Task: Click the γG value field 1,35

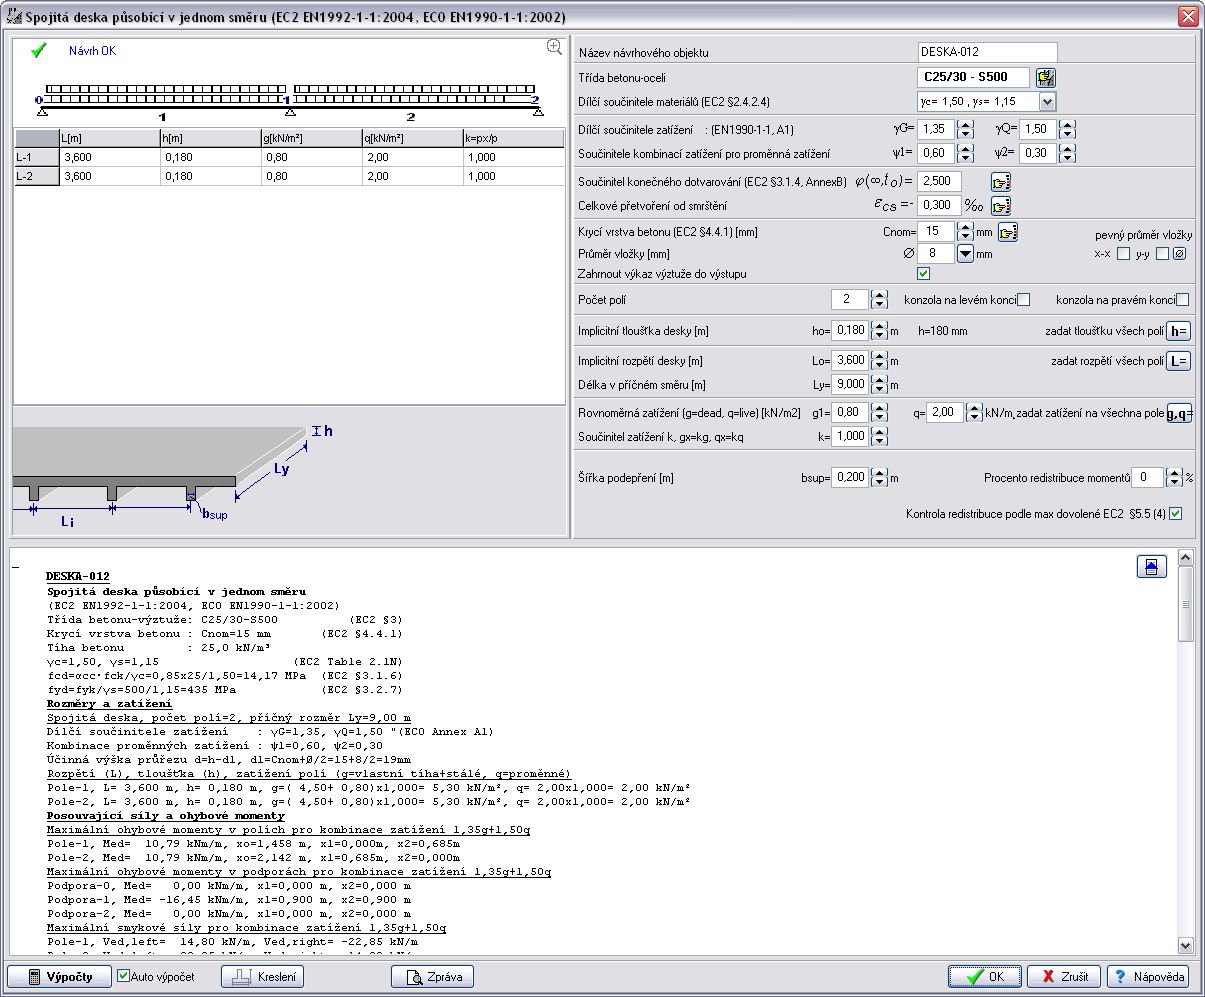Action: pos(937,129)
